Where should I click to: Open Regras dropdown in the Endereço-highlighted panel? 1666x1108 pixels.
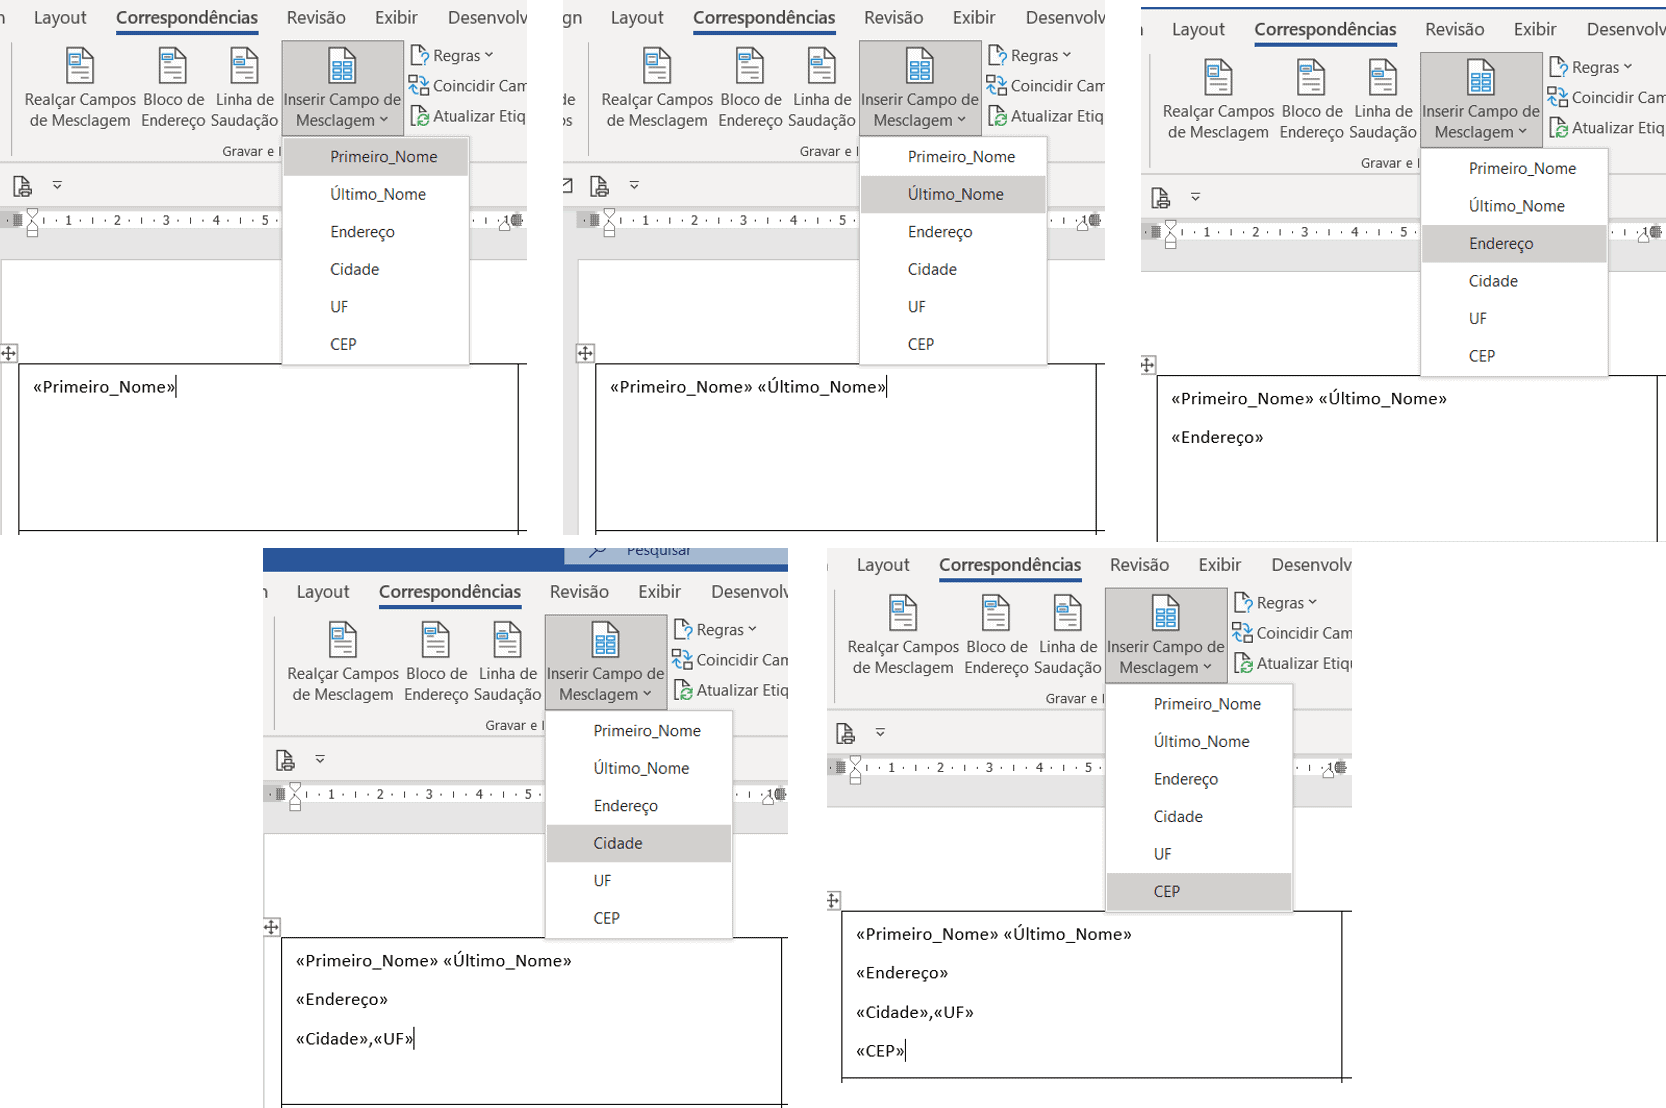(x=1590, y=67)
